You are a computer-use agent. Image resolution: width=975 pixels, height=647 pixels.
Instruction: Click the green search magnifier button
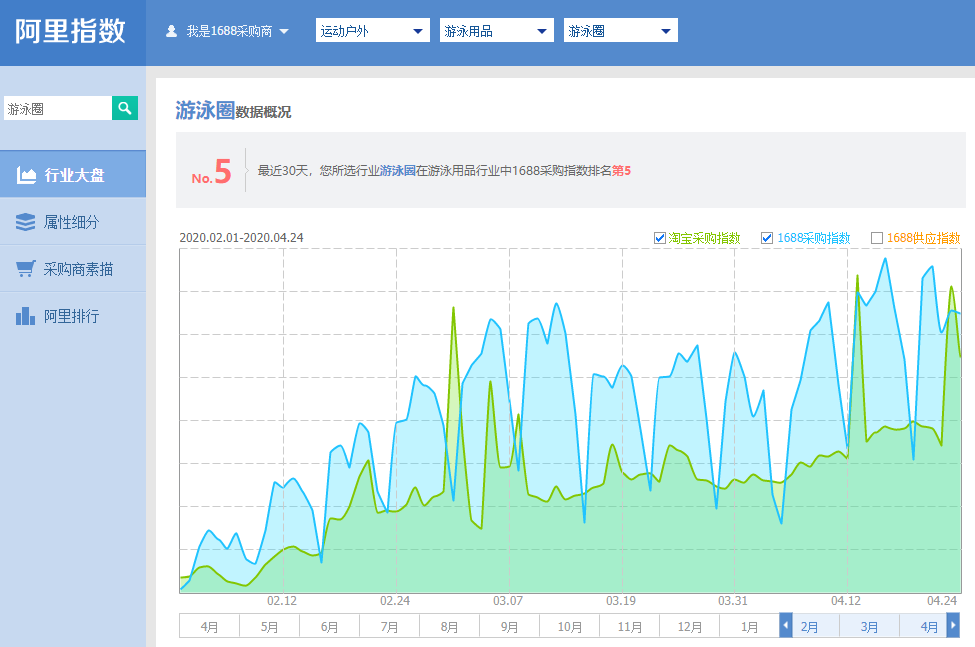coord(125,109)
